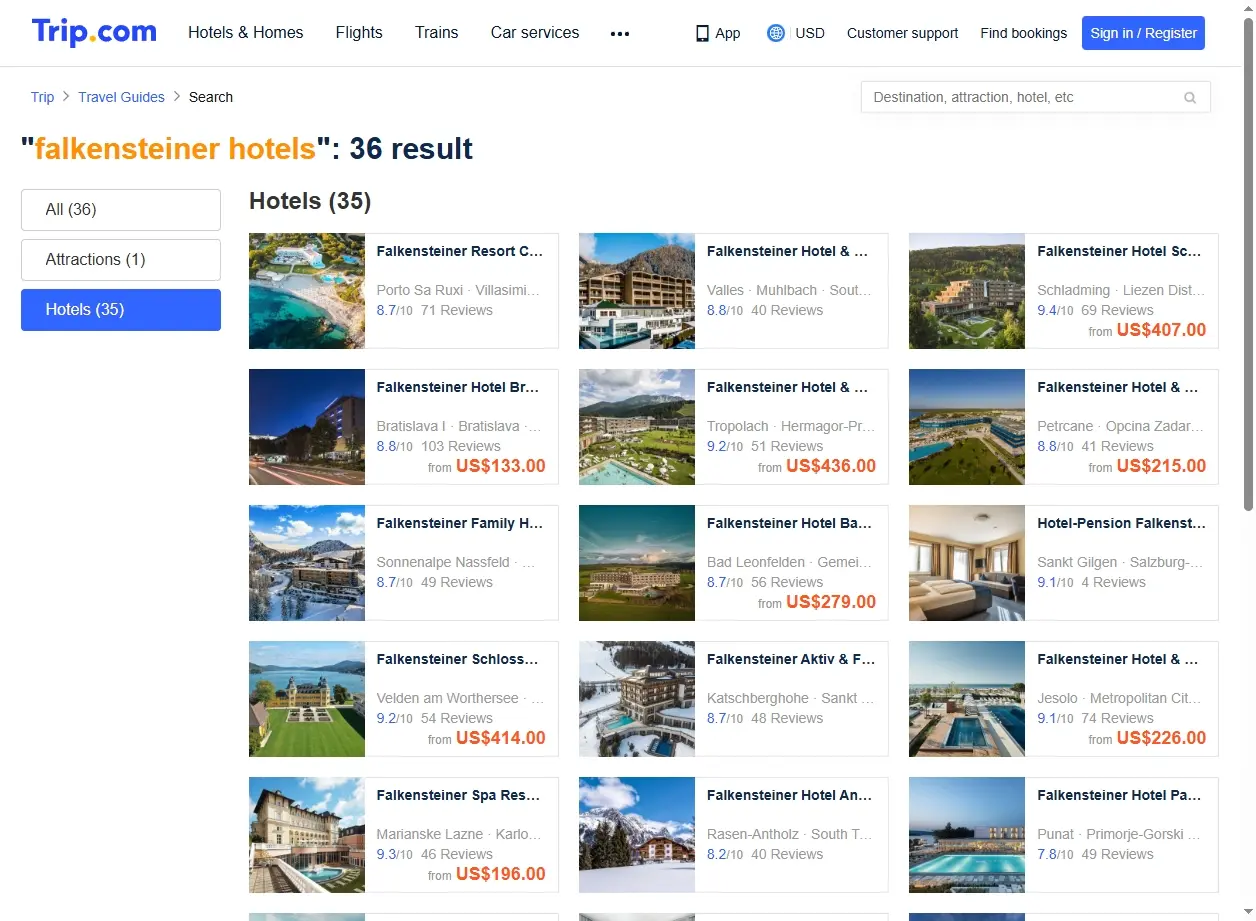Viewport: 1256px width, 921px height.
Task: Open Find bookings link
Action: click(x=1024, y=33)
